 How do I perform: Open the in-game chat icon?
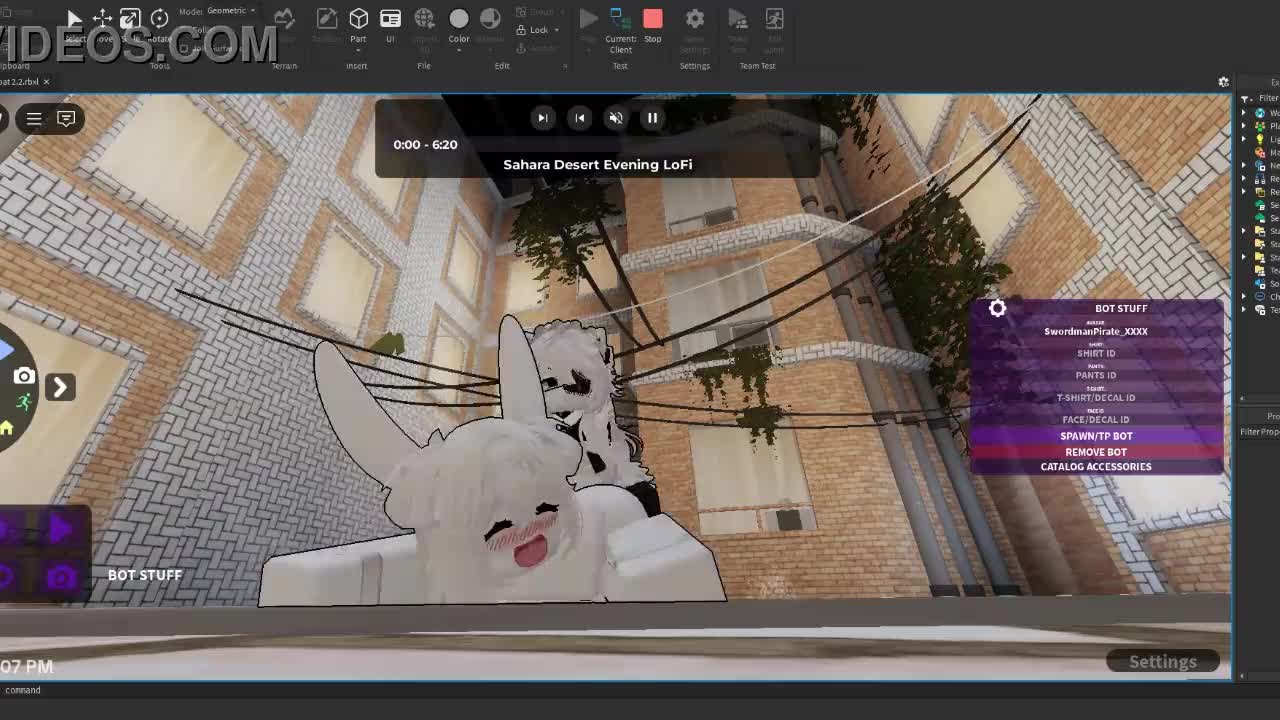[66, 119]
